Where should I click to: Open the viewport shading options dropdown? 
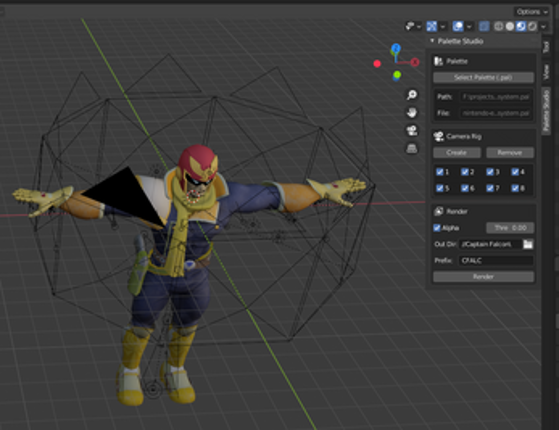(x=543, y=26)
